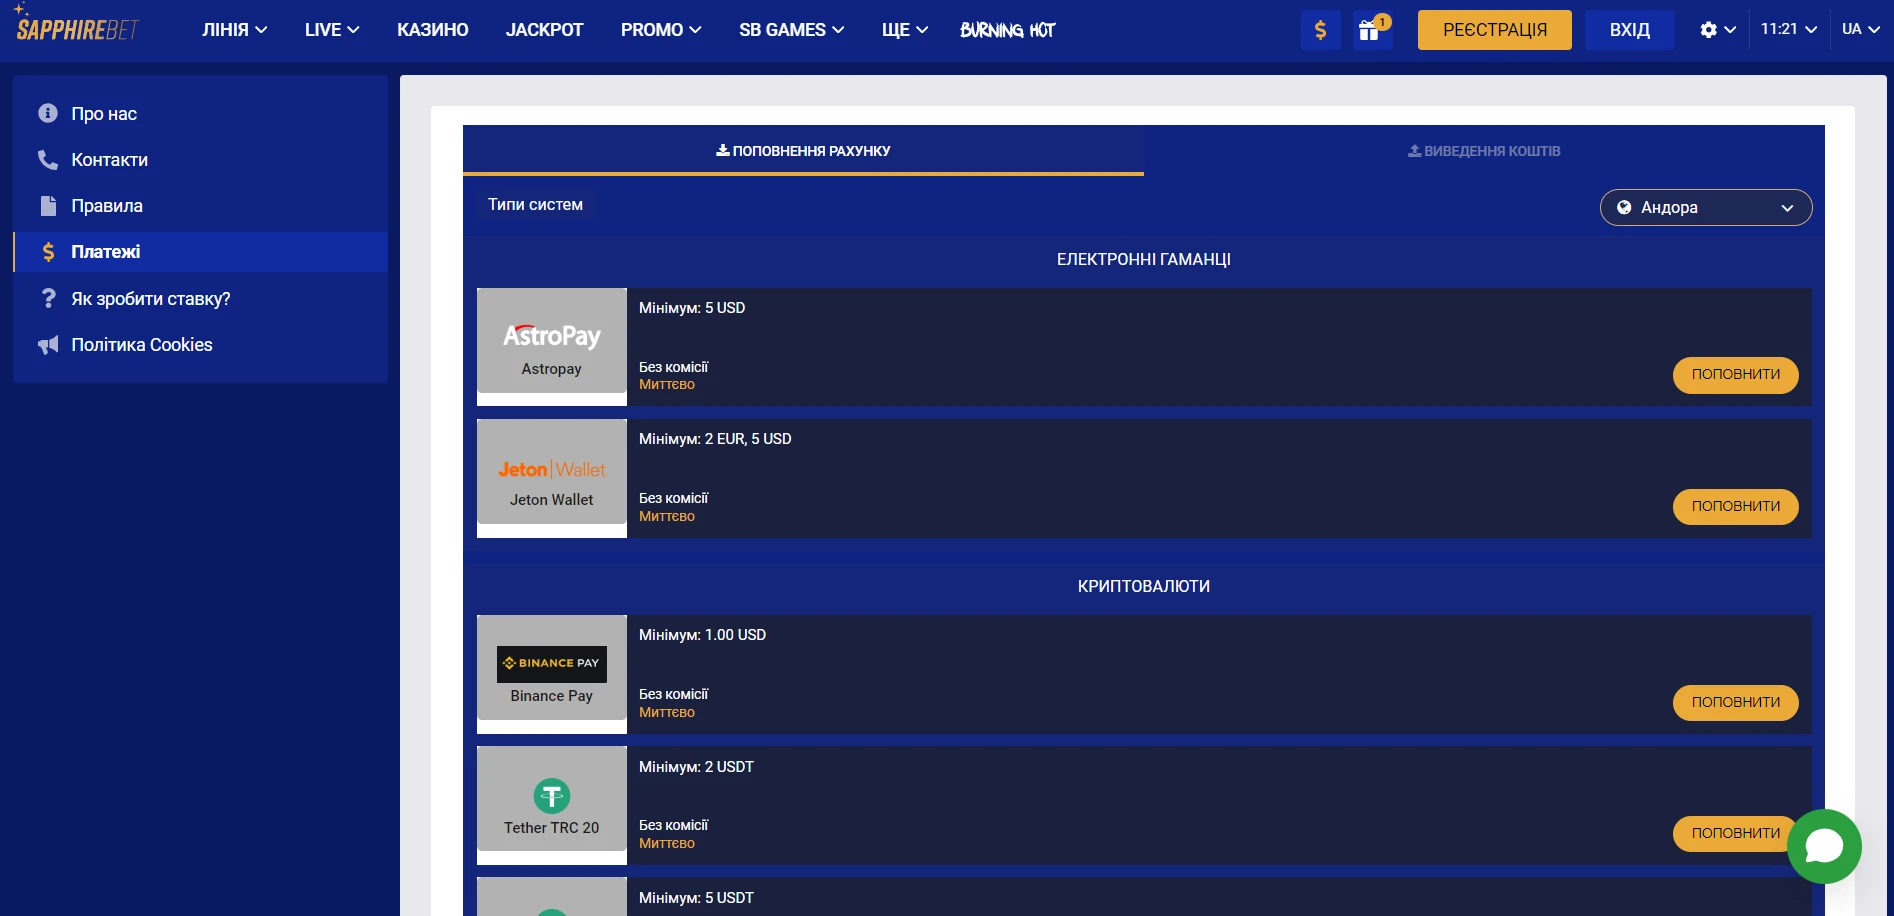This screenshot has height=916, width=1894.
Task: Click the globe icon in country selector
Action: (1624, 208)
